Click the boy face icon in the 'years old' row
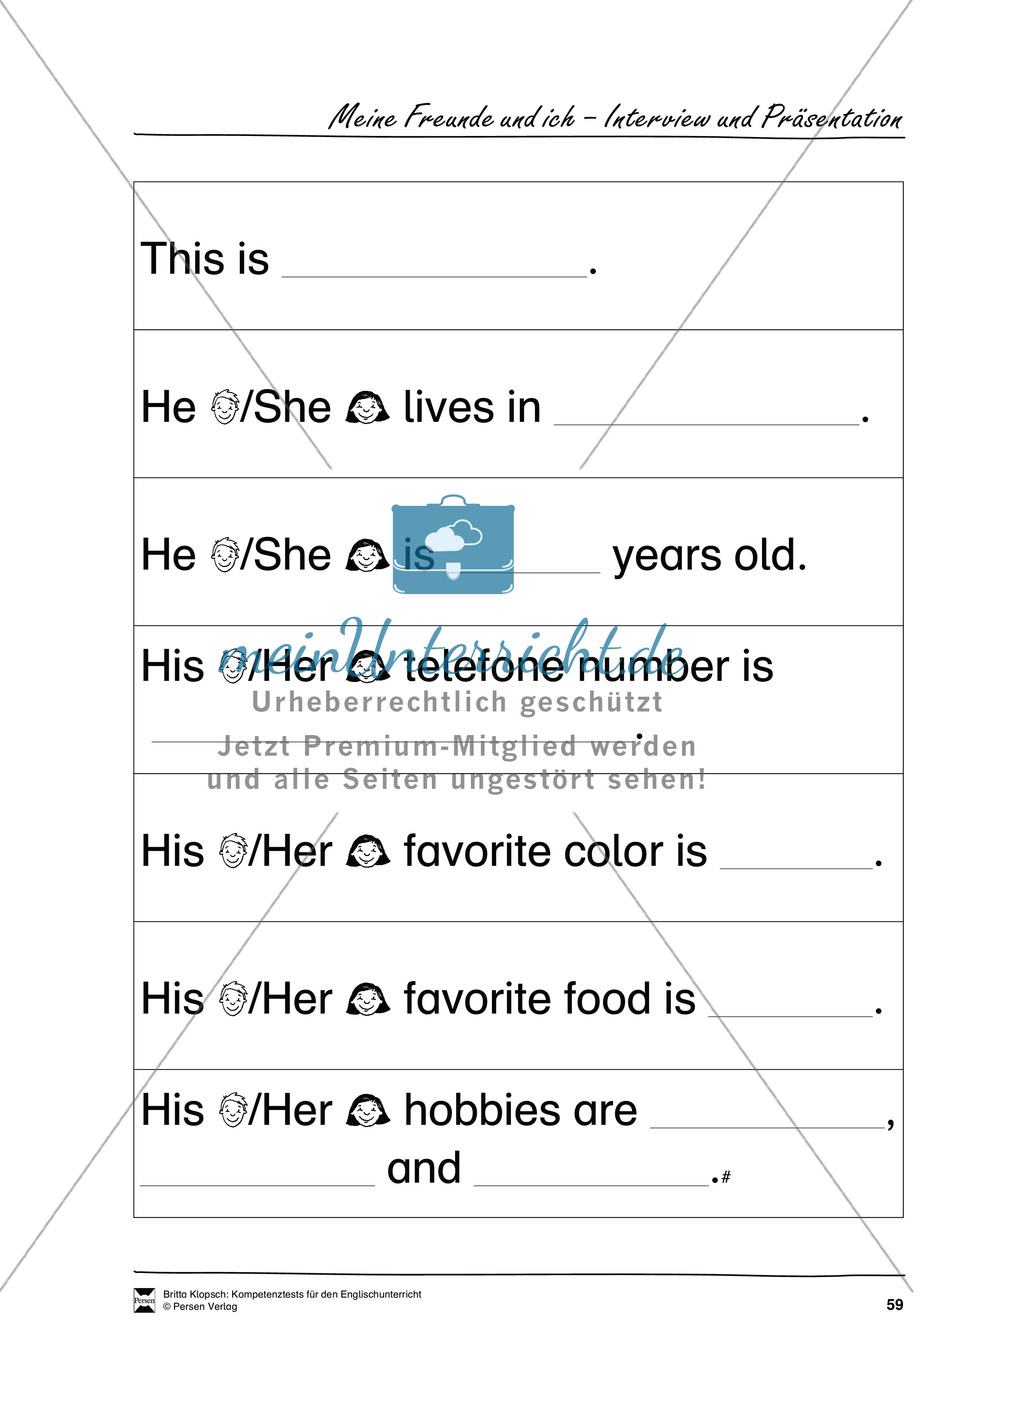 (225, 555)
